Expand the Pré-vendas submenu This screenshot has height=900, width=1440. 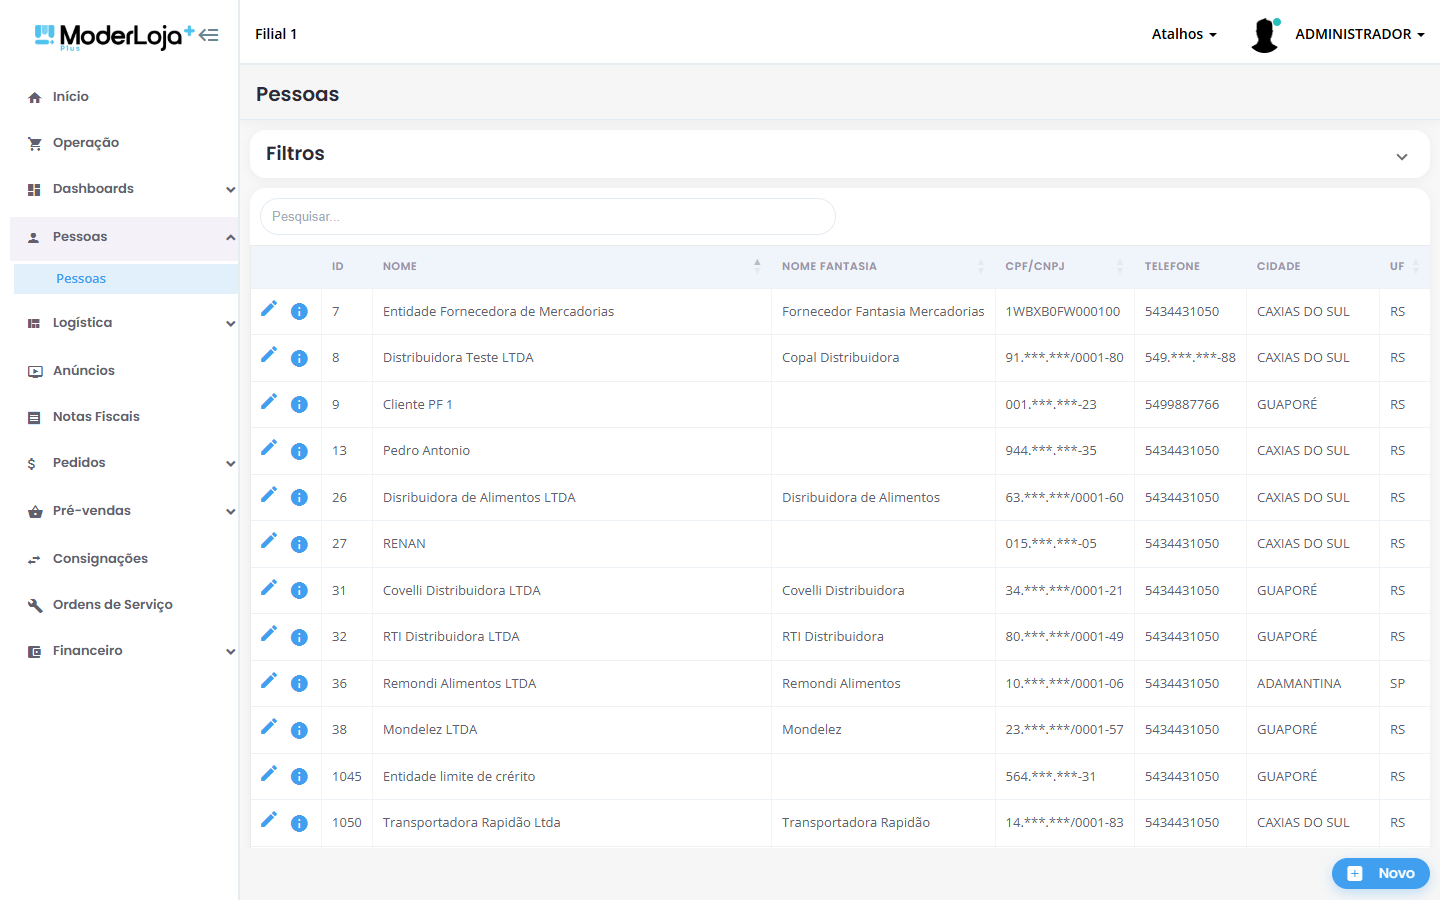click(x=124, y=511)
